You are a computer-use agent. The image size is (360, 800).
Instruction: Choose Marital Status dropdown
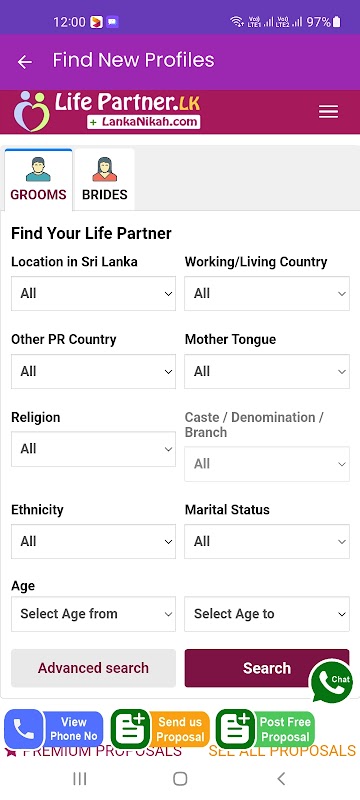click(x=267, y=541)
